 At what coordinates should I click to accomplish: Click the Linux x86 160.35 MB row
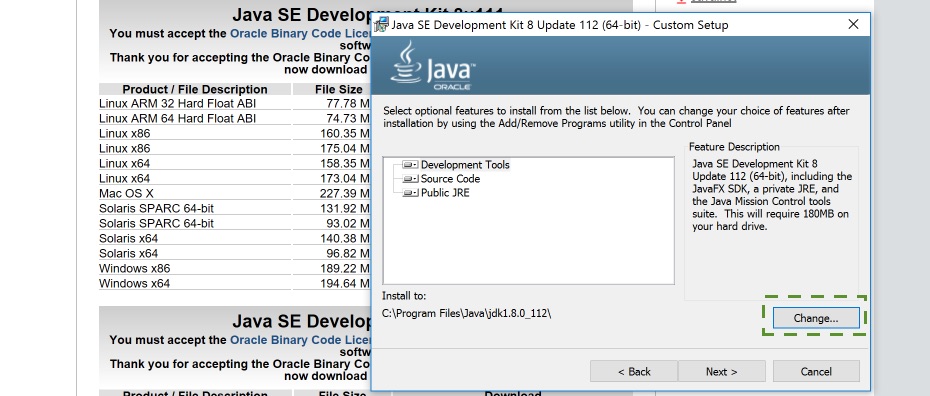pos(235,133)
